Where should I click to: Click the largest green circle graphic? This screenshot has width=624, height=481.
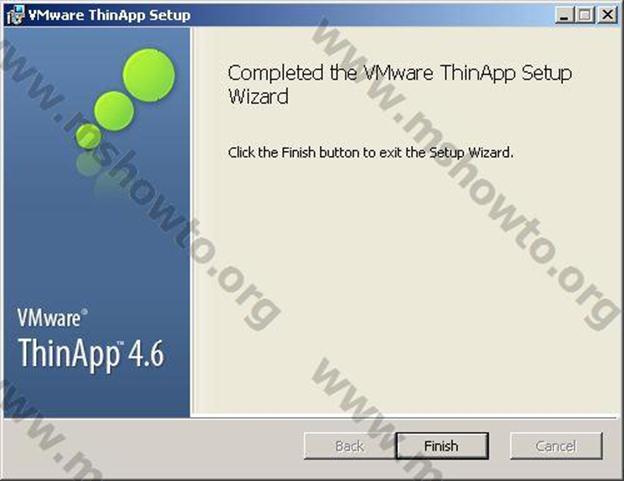click(149, 75)
